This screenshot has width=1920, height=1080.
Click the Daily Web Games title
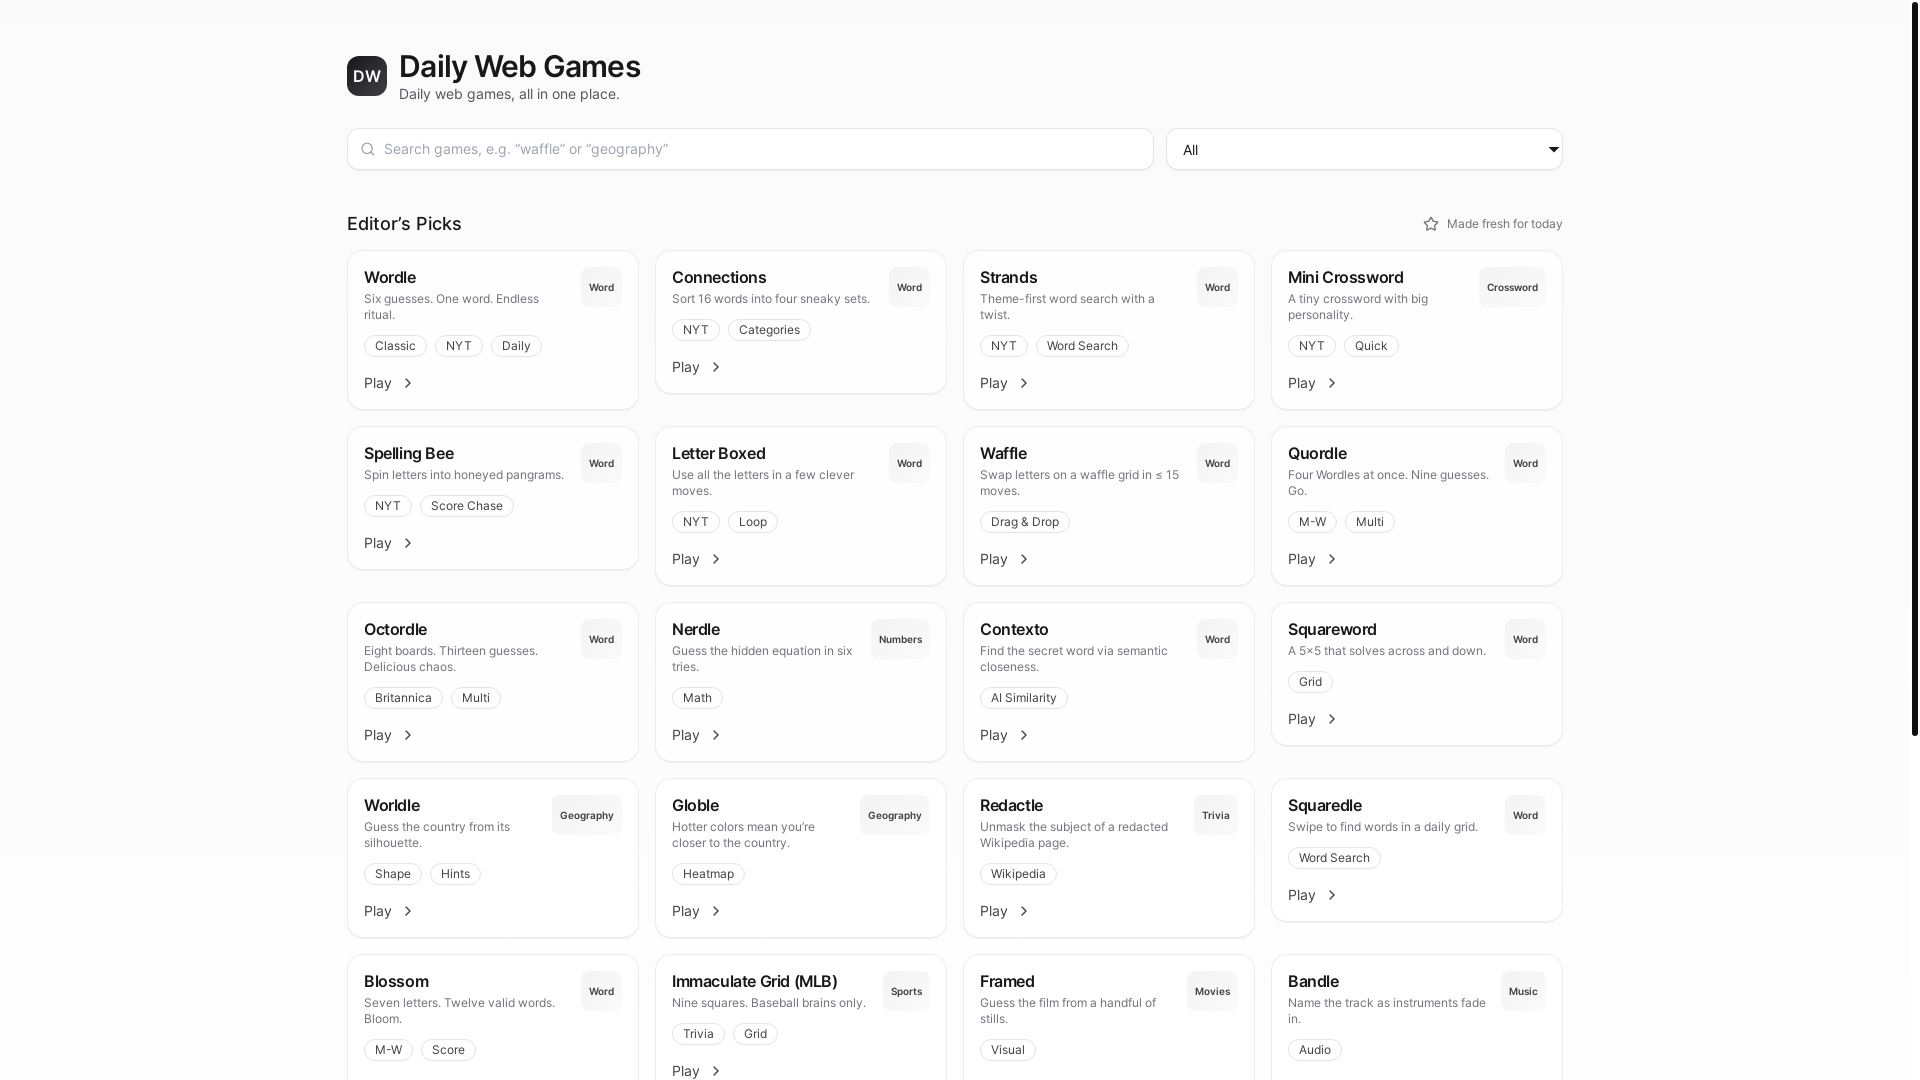[520, 66]
